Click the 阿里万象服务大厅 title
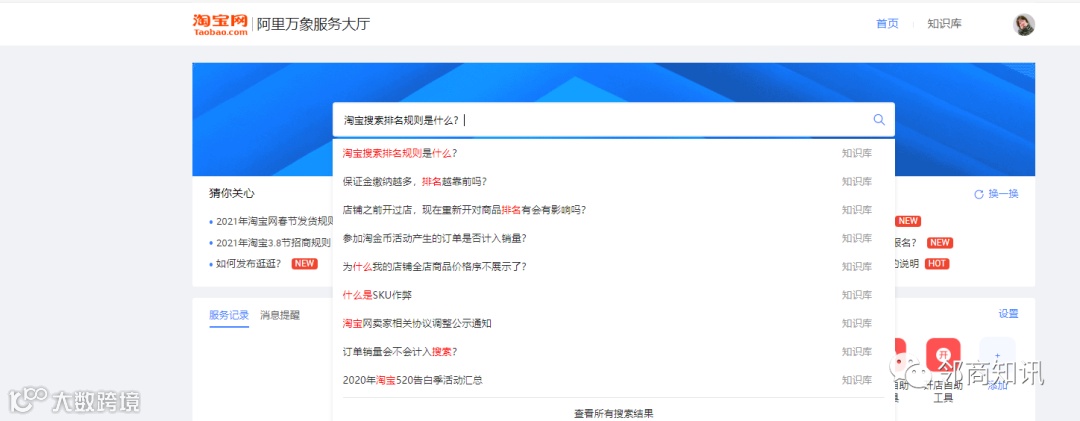The height and width of the screenshot is (421, 1080). pos(313,24)
